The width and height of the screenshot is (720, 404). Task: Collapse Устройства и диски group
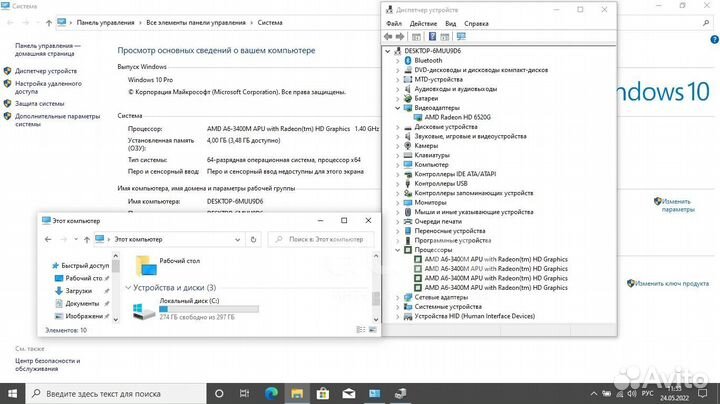pos(128,288)
